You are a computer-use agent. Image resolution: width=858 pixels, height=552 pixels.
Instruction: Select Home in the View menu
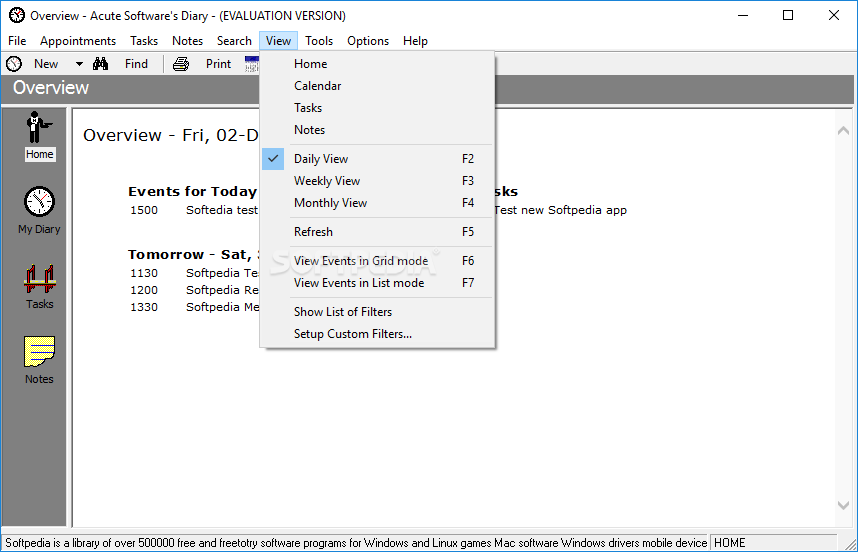(377, 63)
